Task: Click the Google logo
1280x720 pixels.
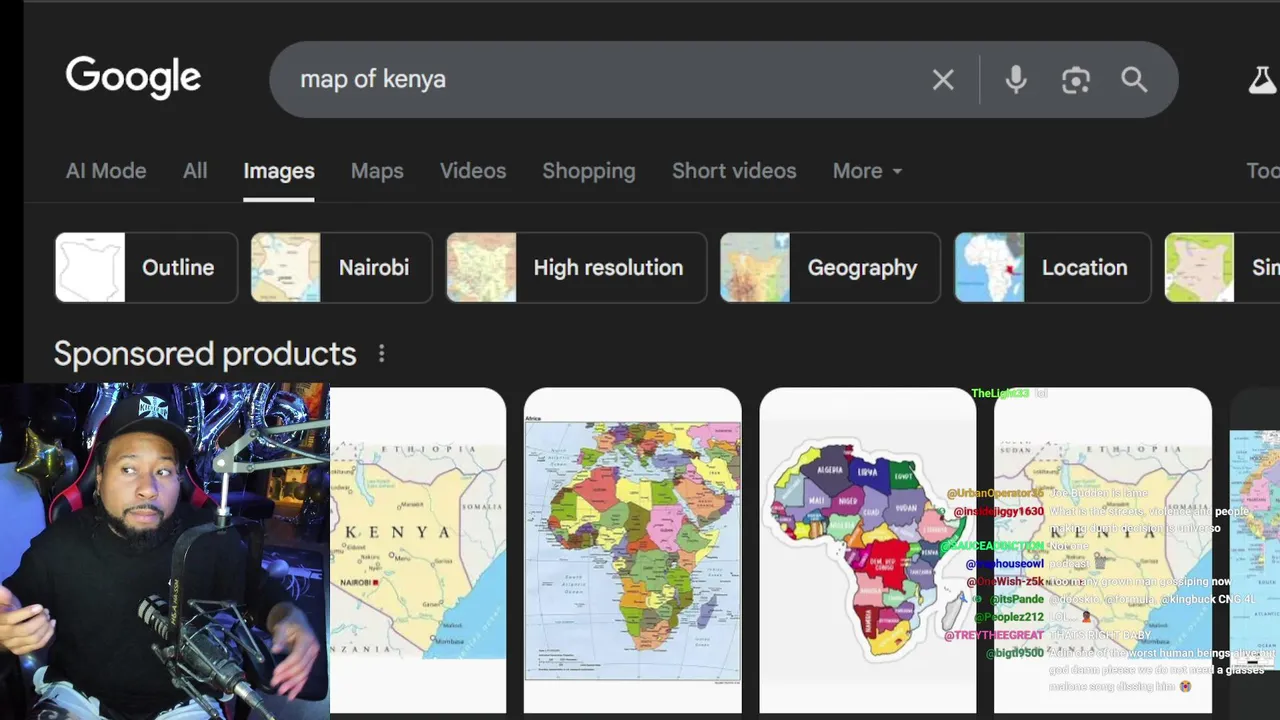Action: (133, 78)
